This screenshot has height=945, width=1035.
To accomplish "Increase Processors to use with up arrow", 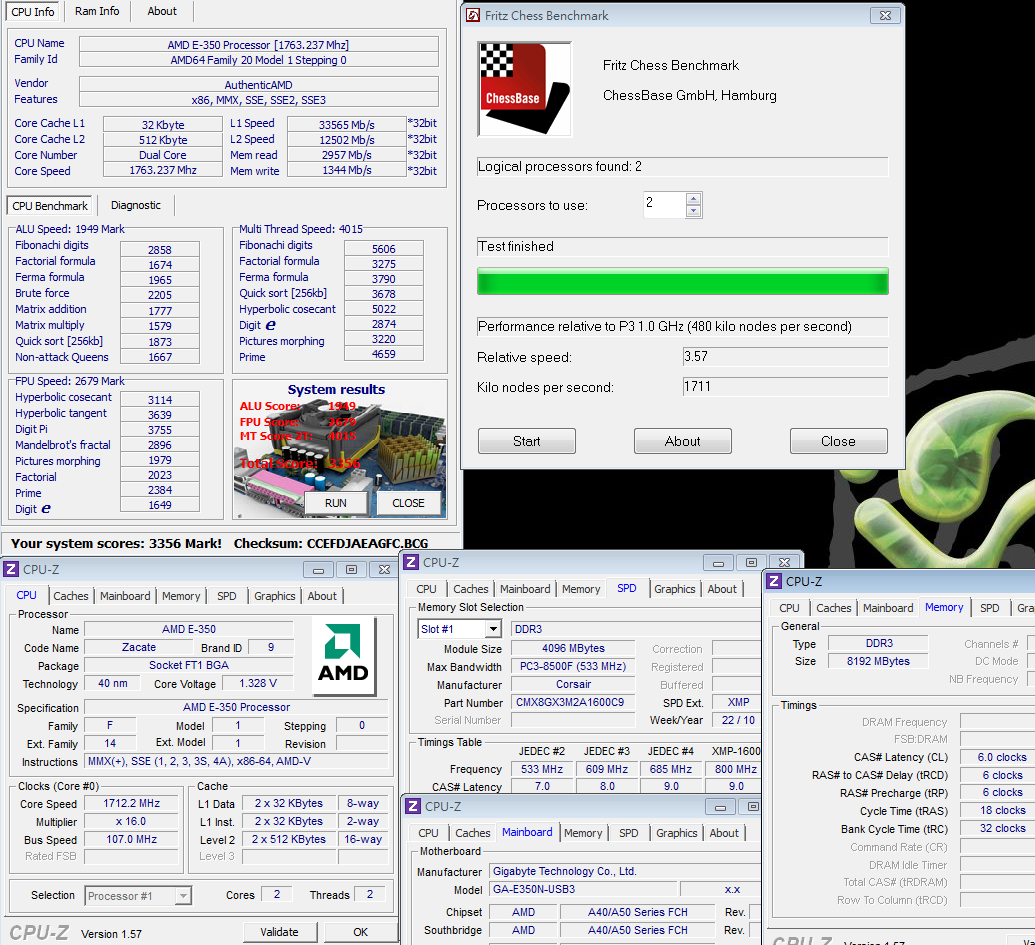I will pyautogui.click(x=693, y=199).
